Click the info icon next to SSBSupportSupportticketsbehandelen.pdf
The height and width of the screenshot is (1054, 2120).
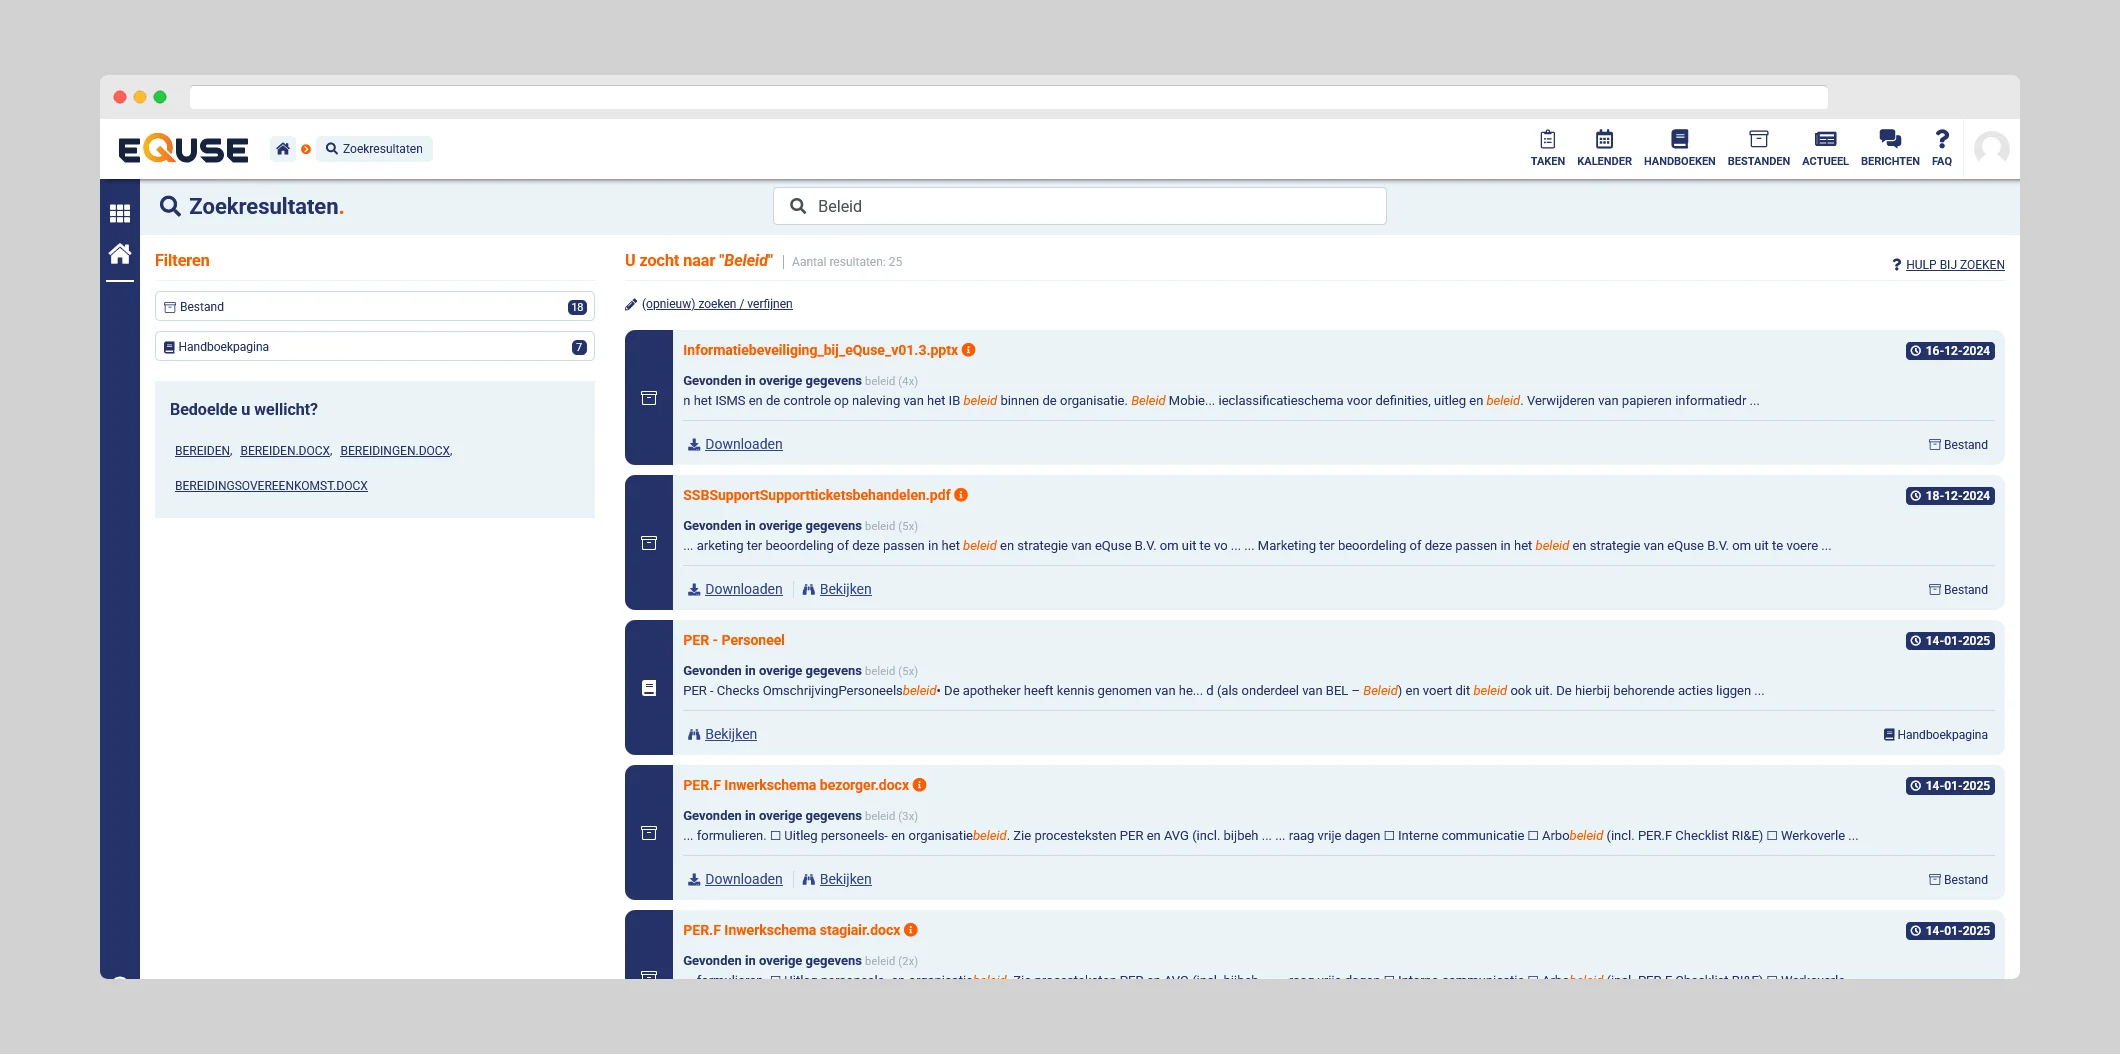pyautogui.click(x=961, y=495)
